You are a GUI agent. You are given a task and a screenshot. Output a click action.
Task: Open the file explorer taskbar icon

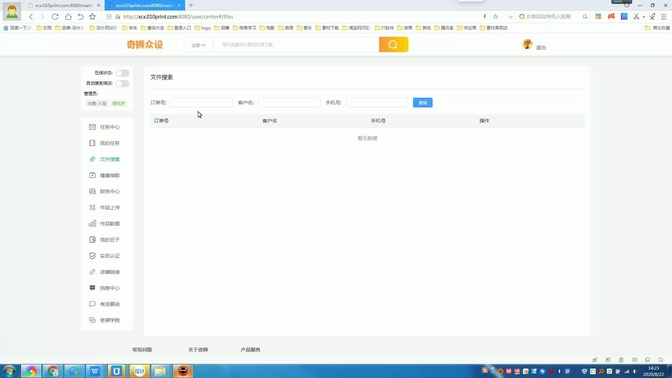[x=160, y=371]
